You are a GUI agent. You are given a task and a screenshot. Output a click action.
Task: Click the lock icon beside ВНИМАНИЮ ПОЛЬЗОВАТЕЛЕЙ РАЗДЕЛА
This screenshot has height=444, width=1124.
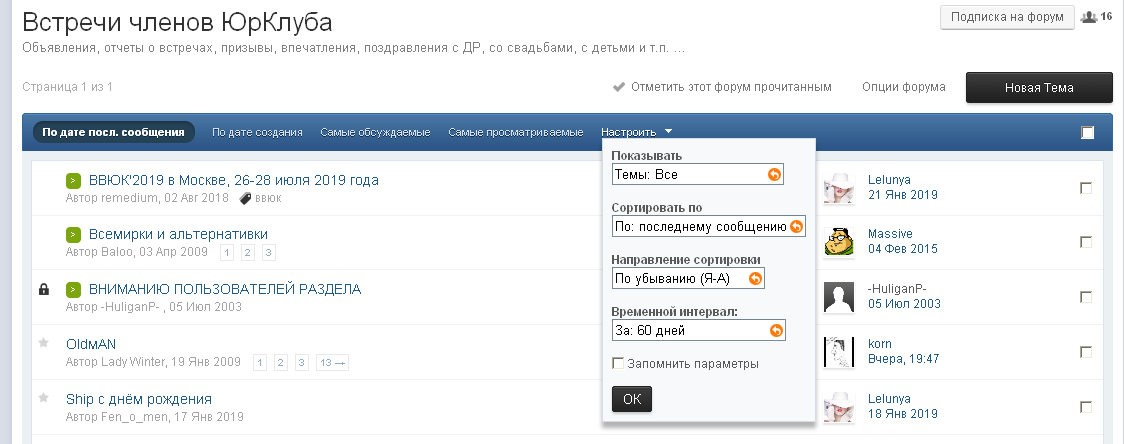point(43,289)
